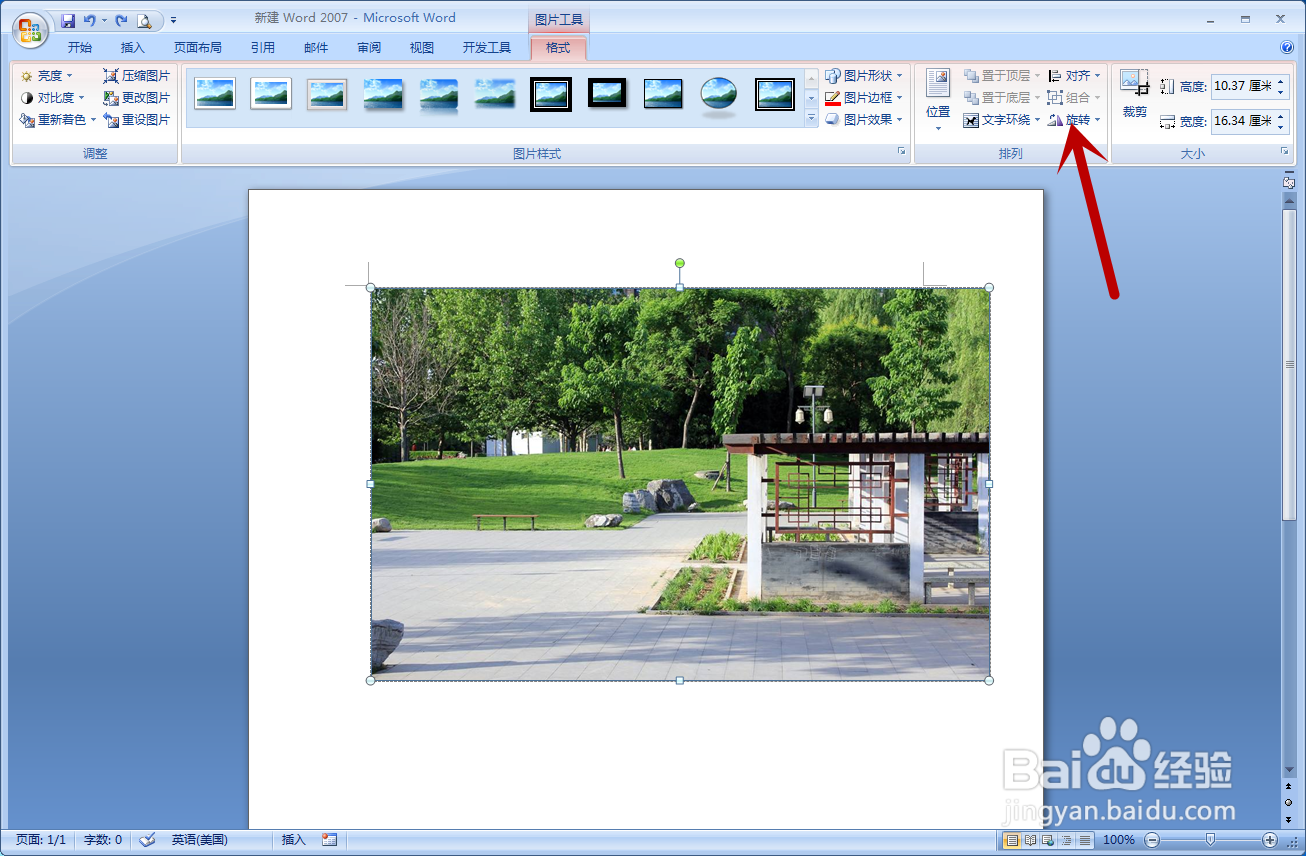Viewport: 1306px width, 856px height.
Task: Apply the first picture style thumbnail
Action: pyautogui.click(x=215, y=94)
